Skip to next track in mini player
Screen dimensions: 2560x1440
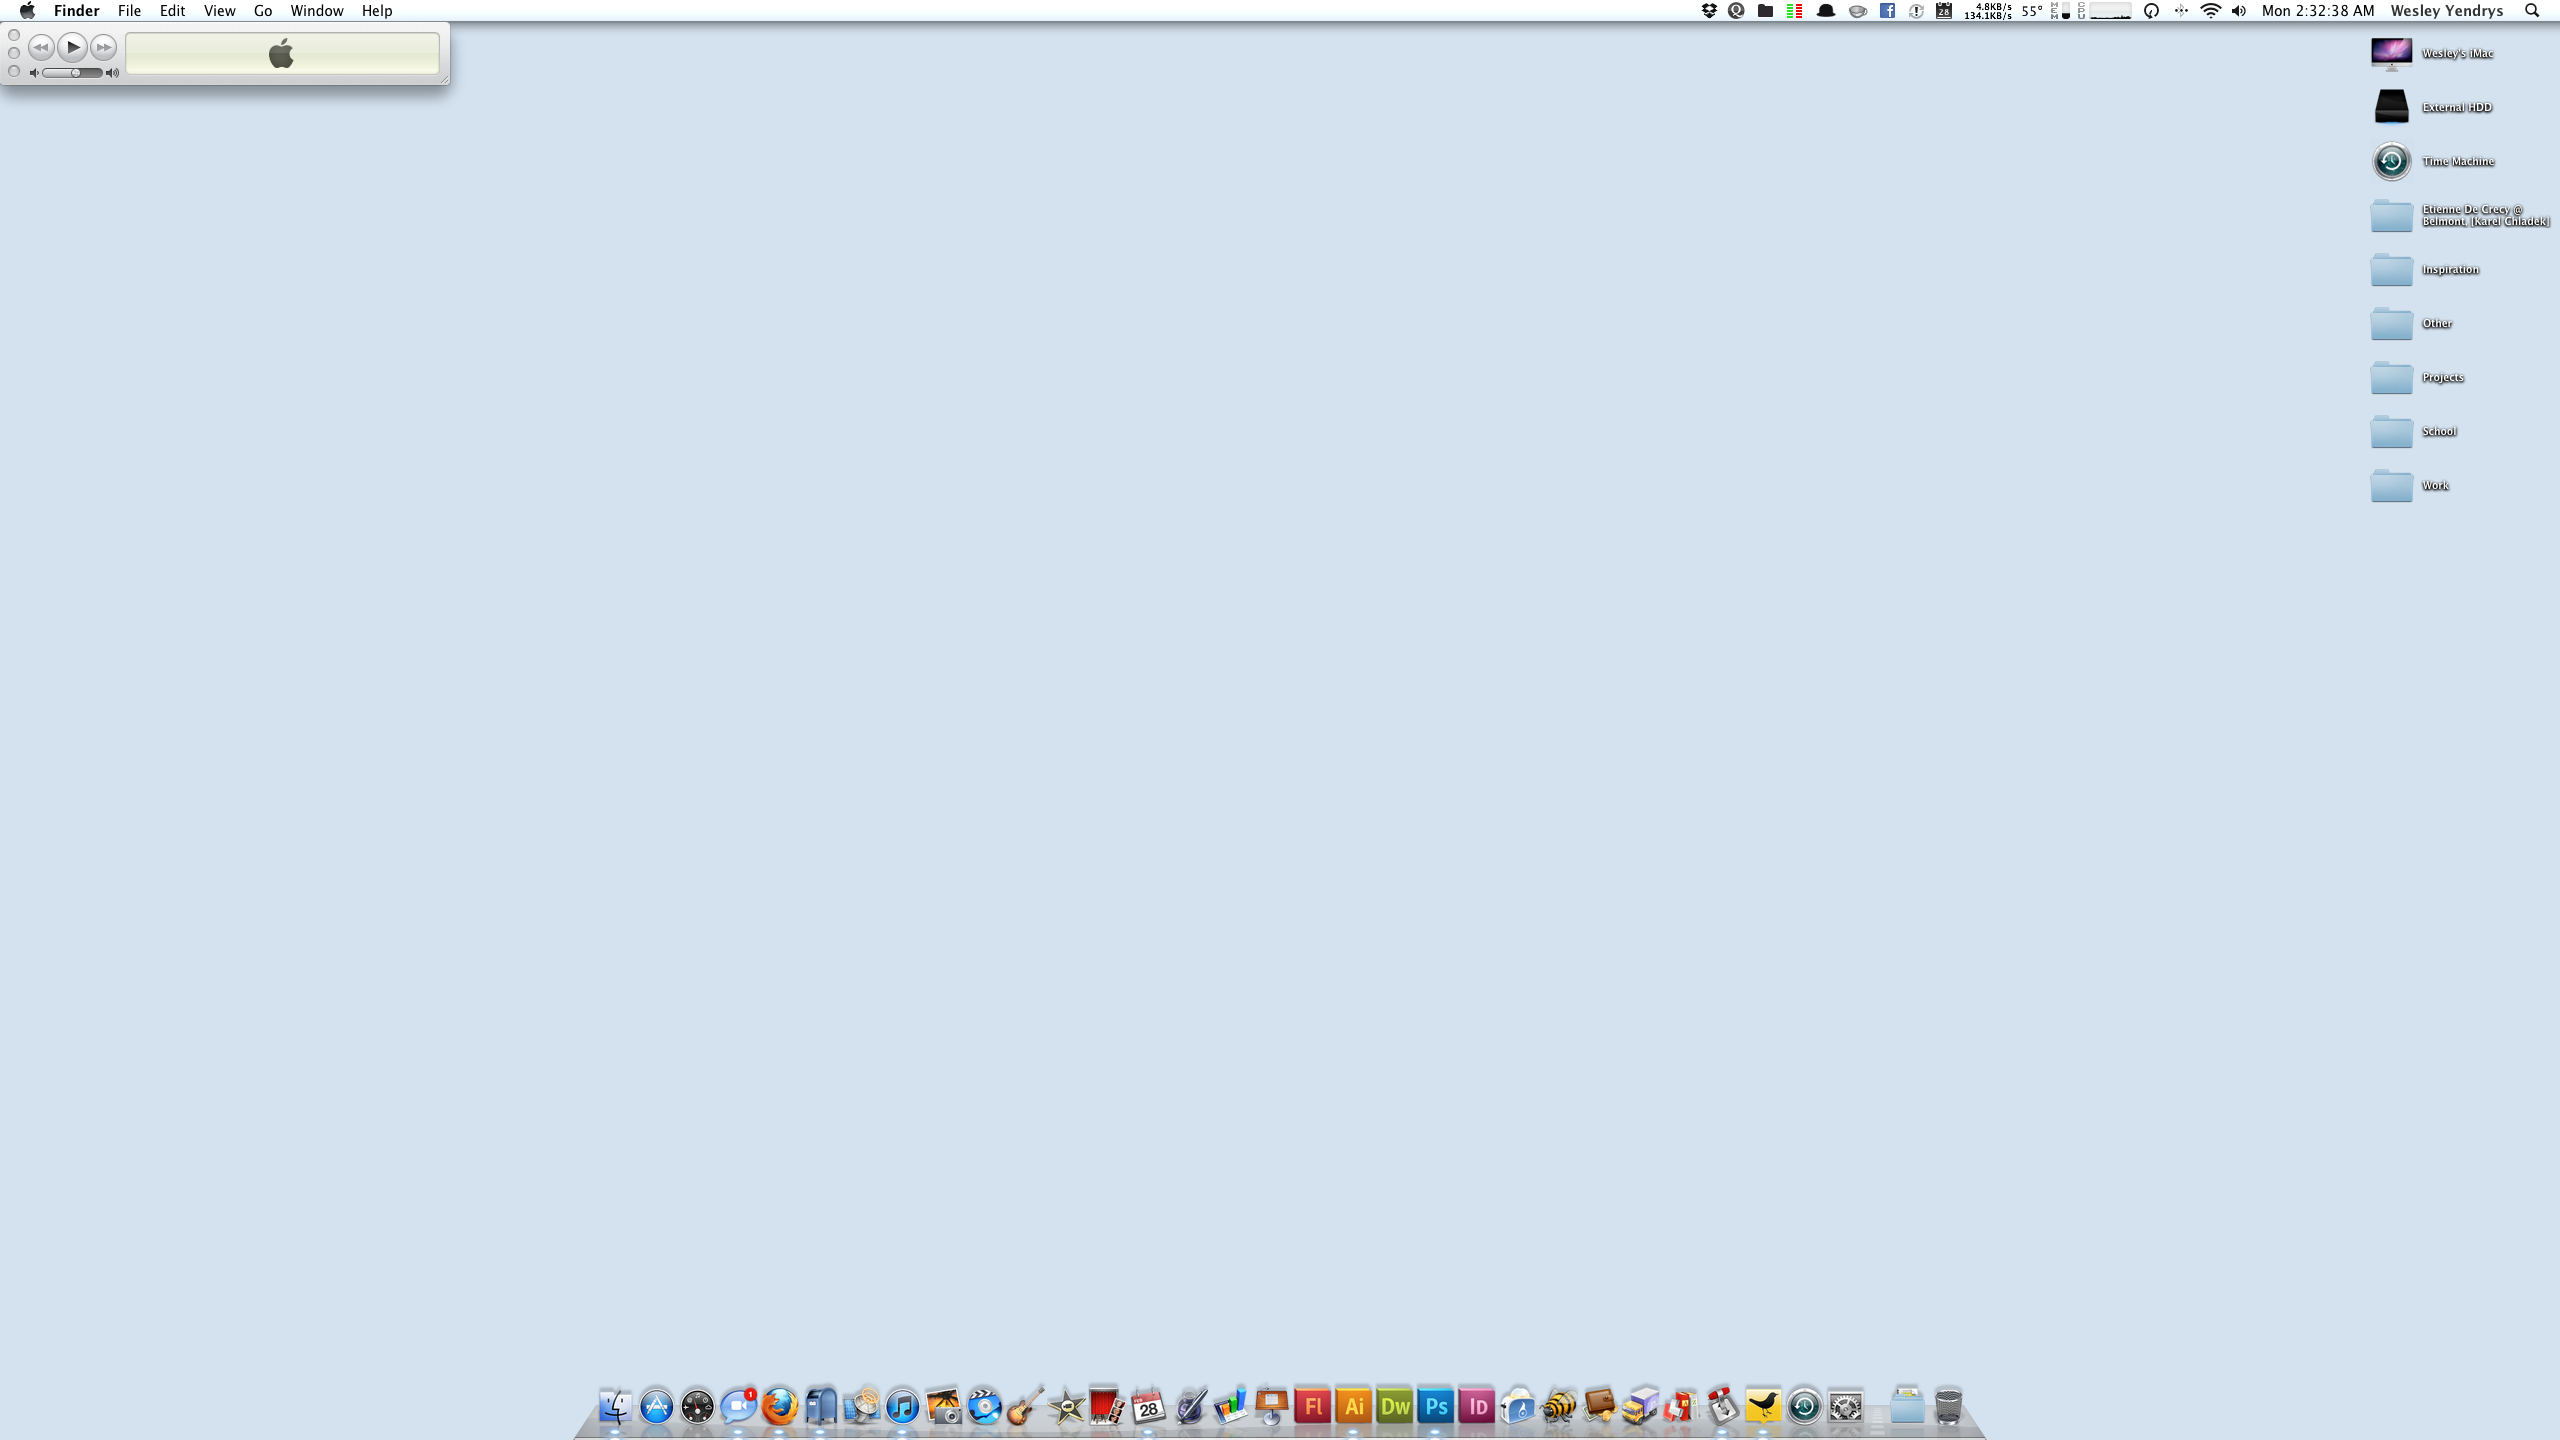point(104,47)
